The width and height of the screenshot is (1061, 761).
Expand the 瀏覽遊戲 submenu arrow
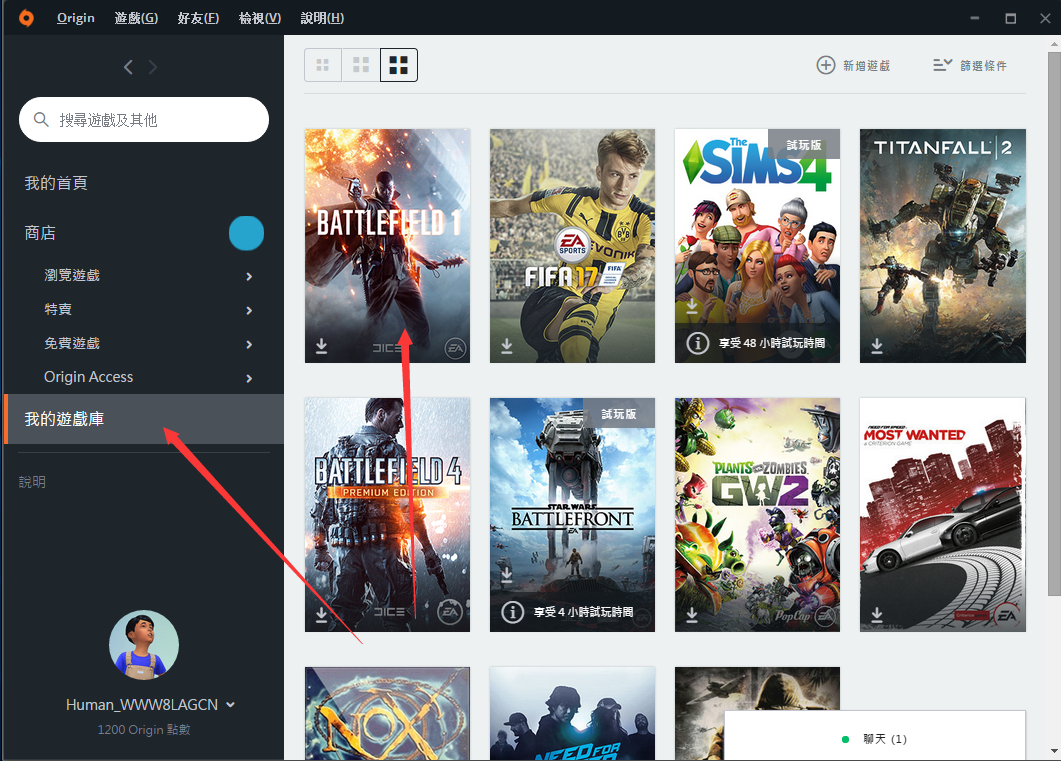click(249, 276)
